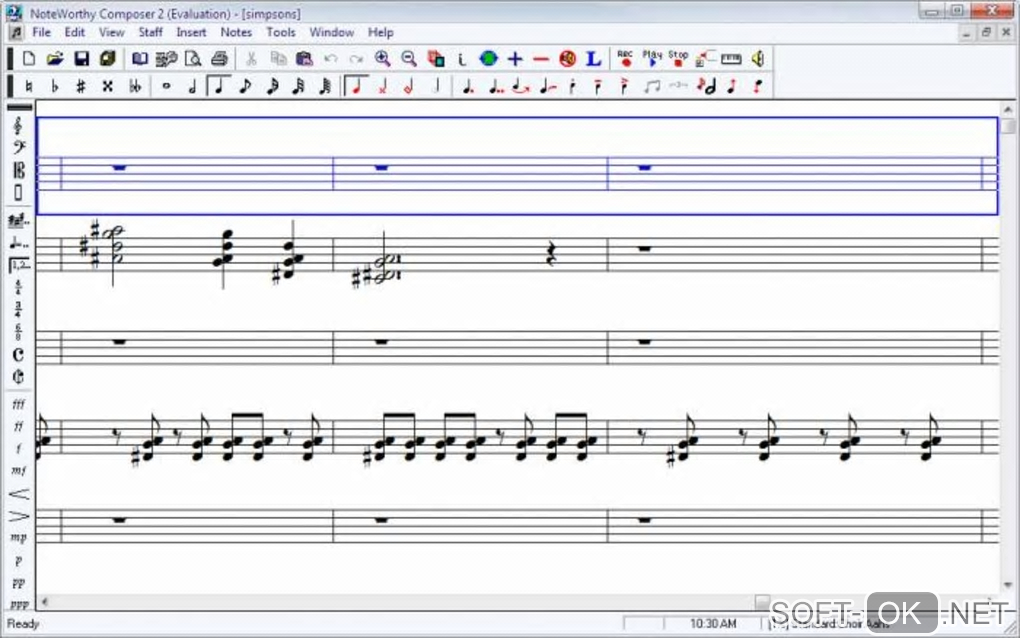Toggle the double-dotted note modifier

coord(494,86)
